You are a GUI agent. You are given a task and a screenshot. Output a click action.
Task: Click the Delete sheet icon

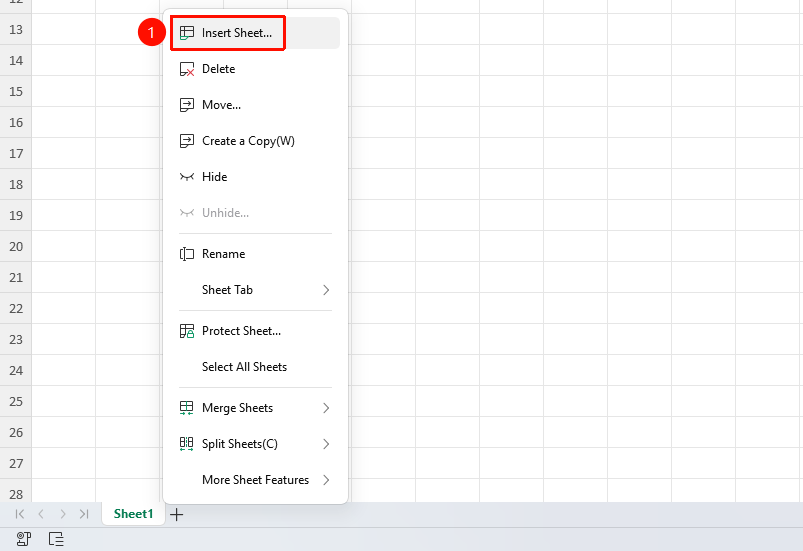click(x=187, y=69)
